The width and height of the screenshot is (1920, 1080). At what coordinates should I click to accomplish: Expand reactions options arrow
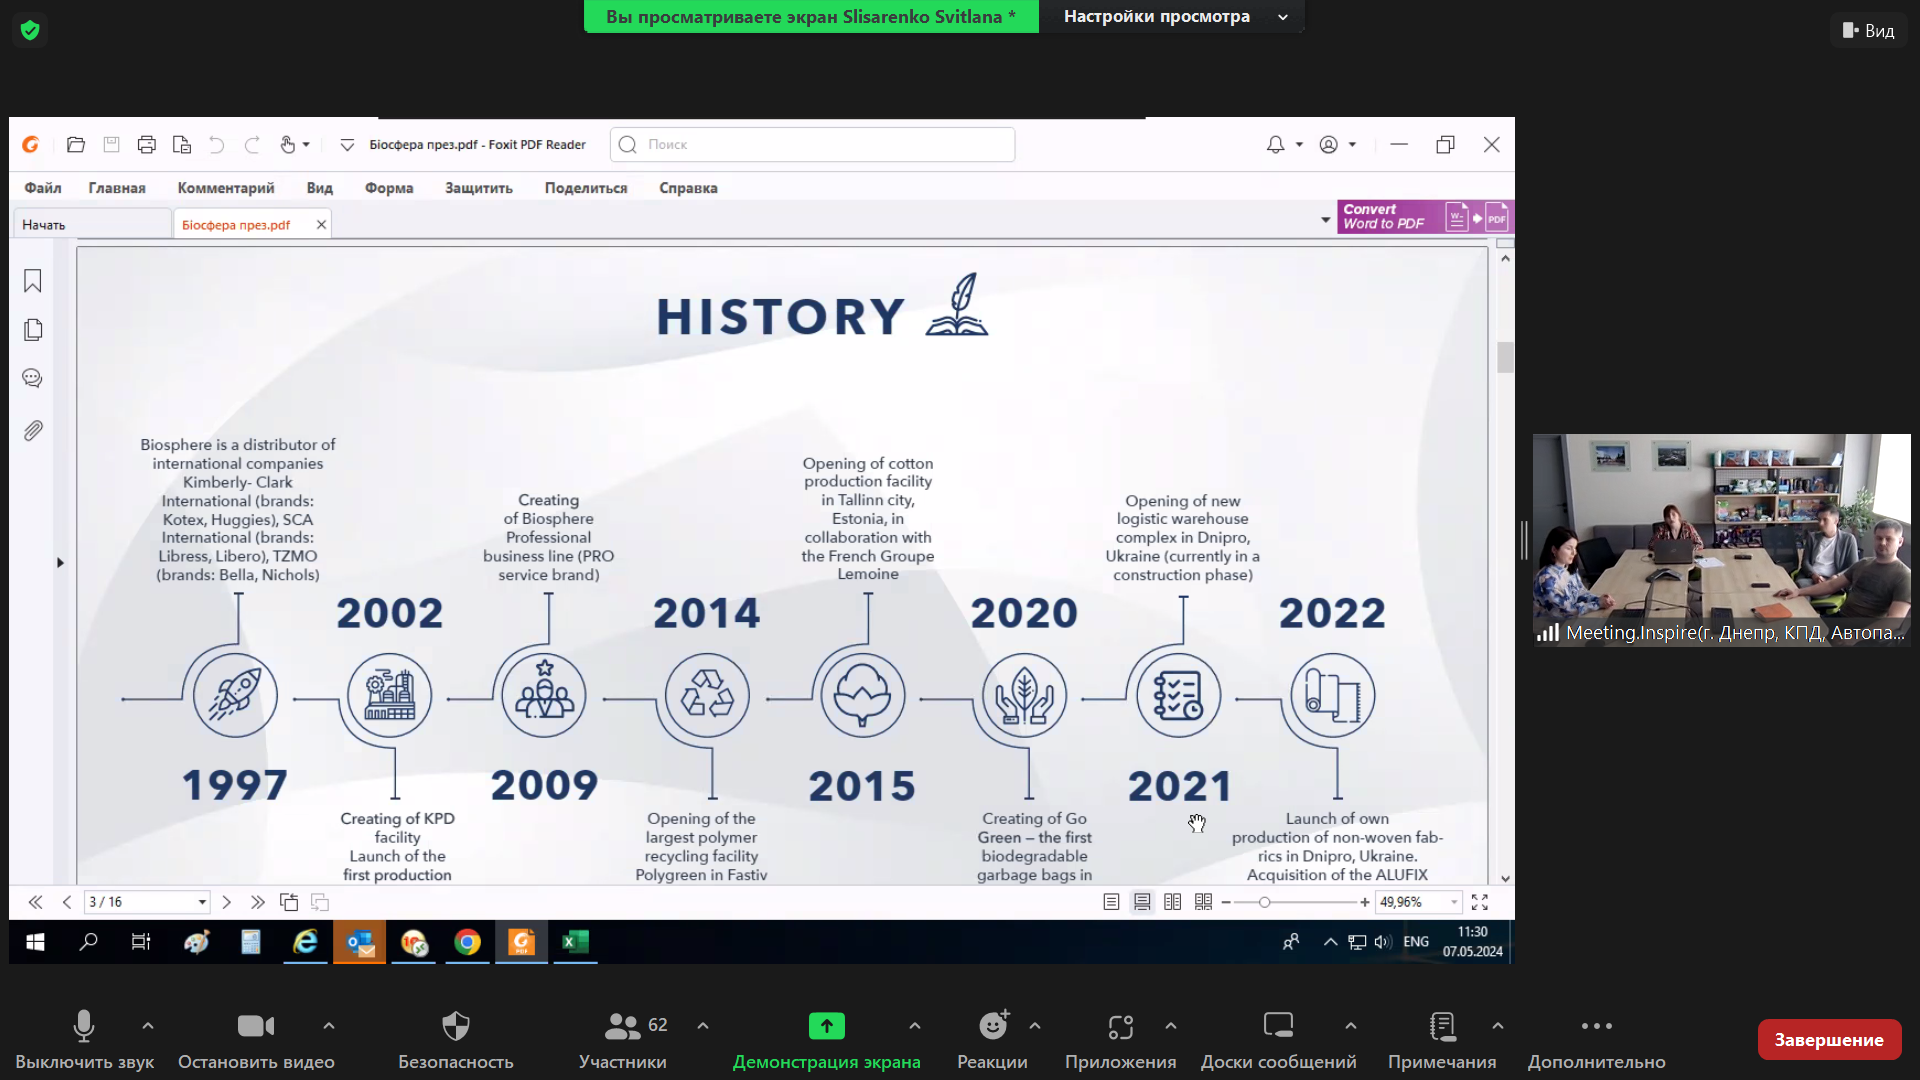coord(1035,1026)
